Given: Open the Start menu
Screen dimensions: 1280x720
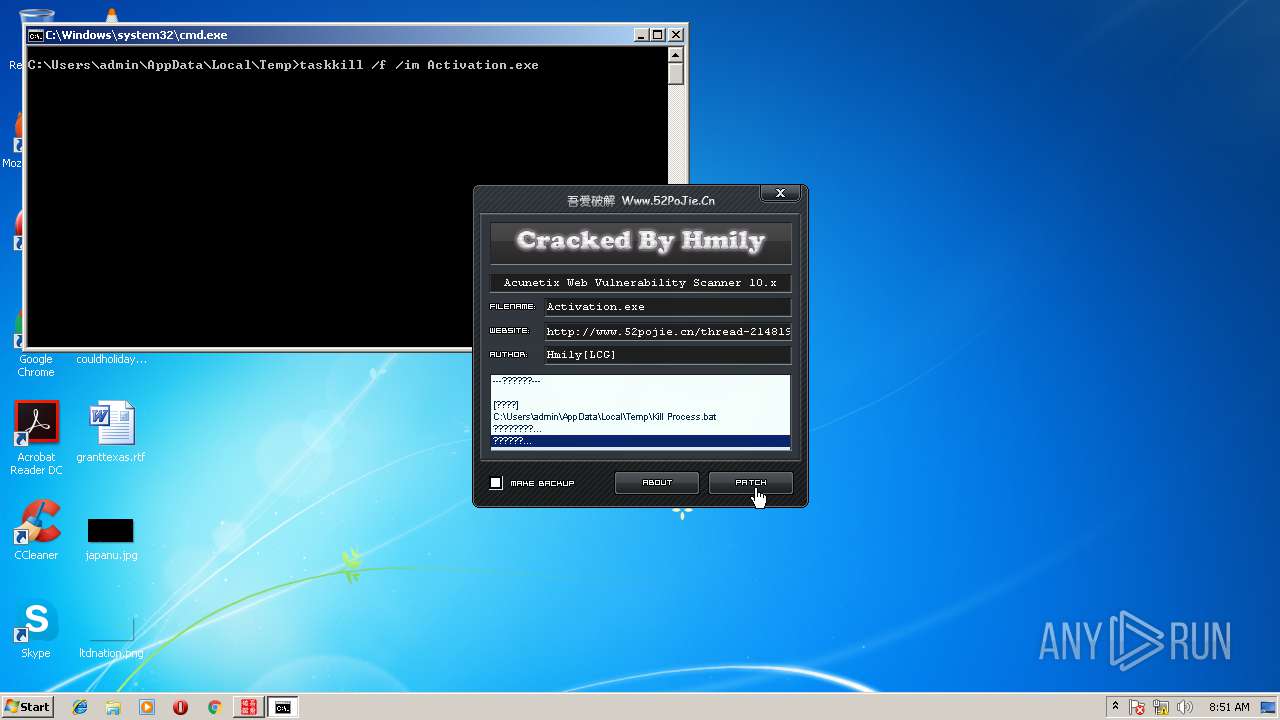Looking at the screenshot, I should point(28,707).
